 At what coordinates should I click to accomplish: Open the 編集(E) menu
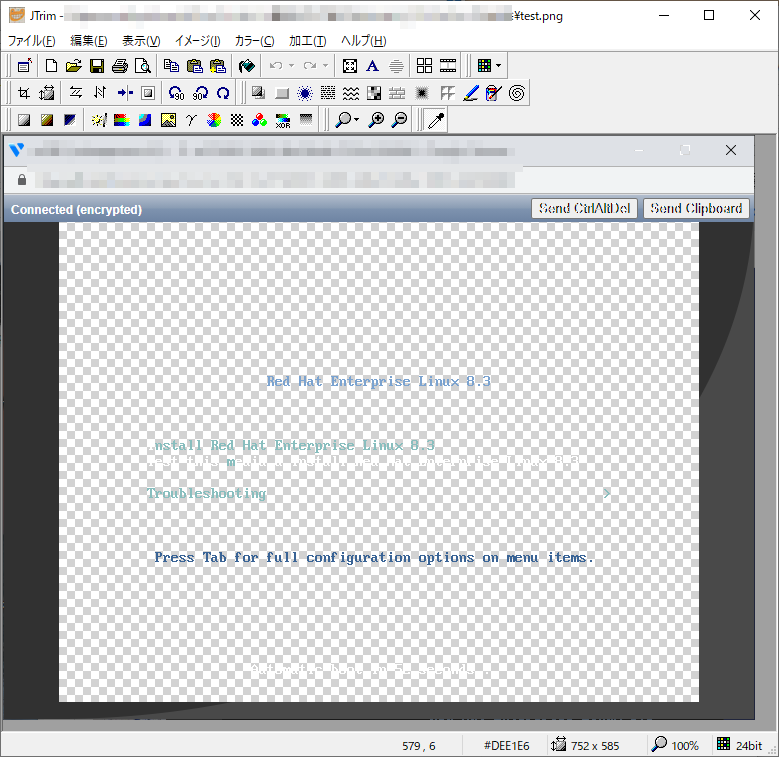tap(88, 41)
